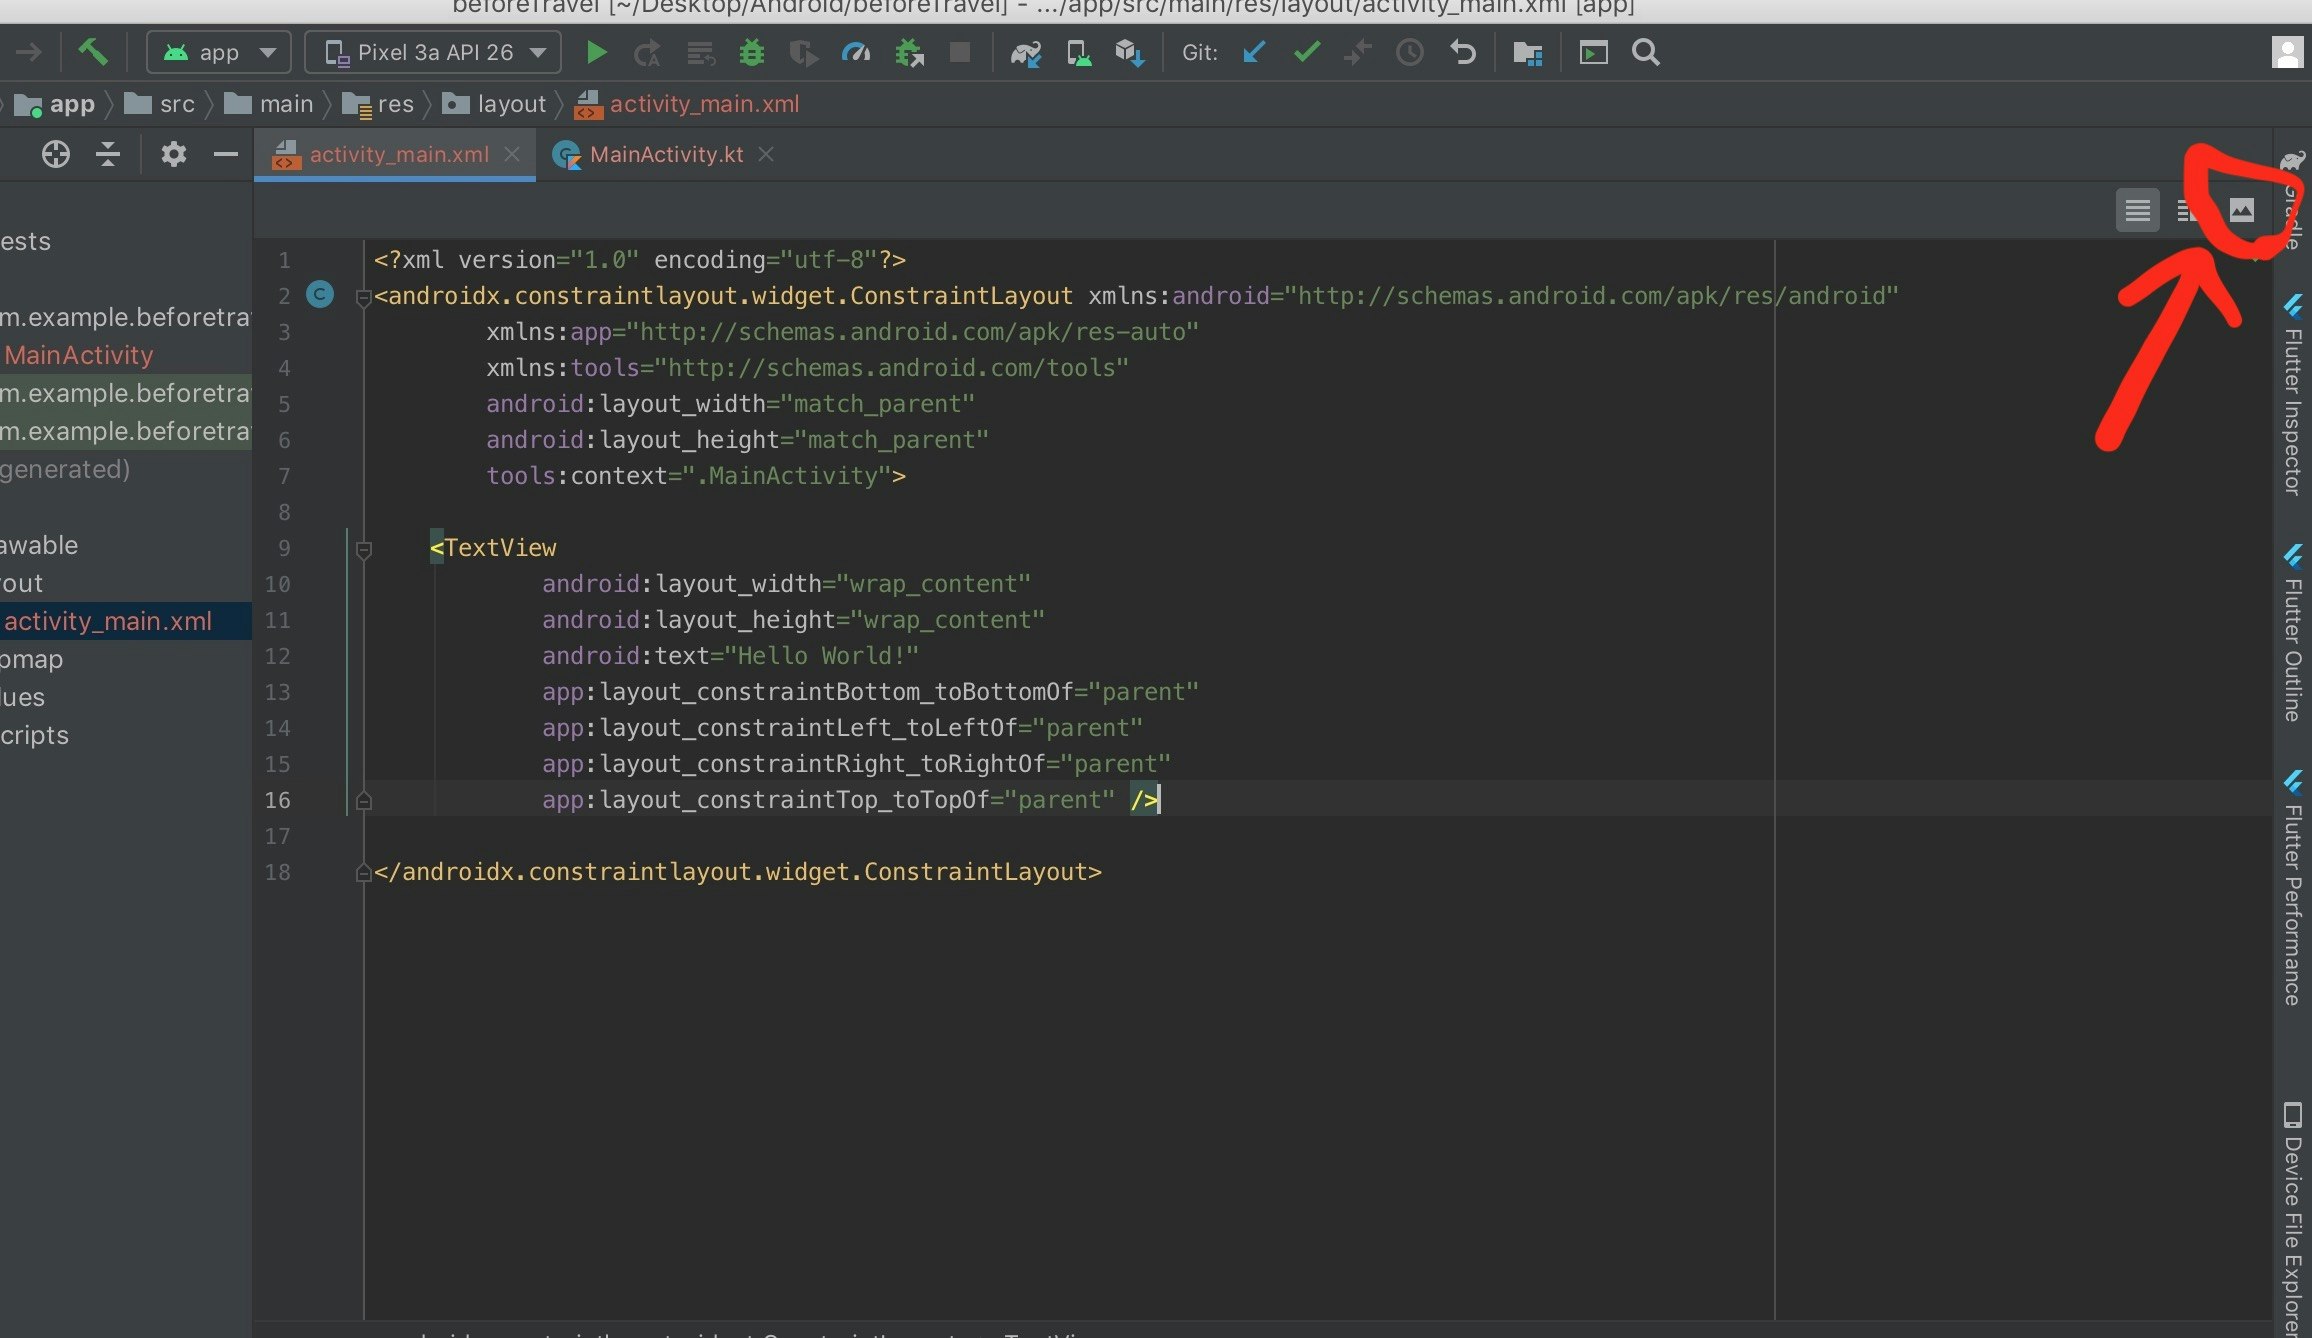
Task: Run the app with green play button
Action: [596, 52]
